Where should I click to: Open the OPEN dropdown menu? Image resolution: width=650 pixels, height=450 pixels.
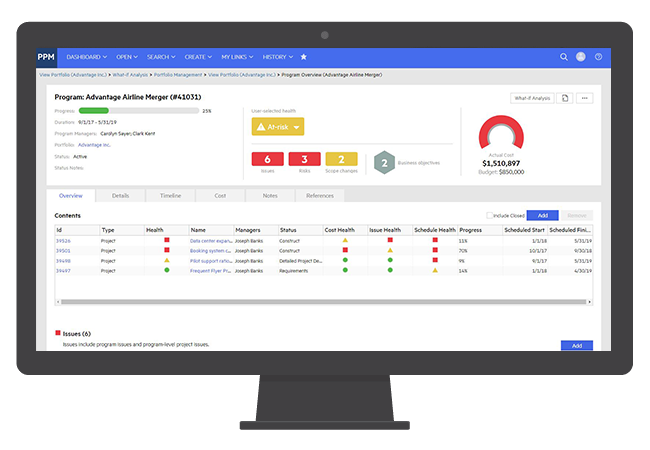[127, 57]
